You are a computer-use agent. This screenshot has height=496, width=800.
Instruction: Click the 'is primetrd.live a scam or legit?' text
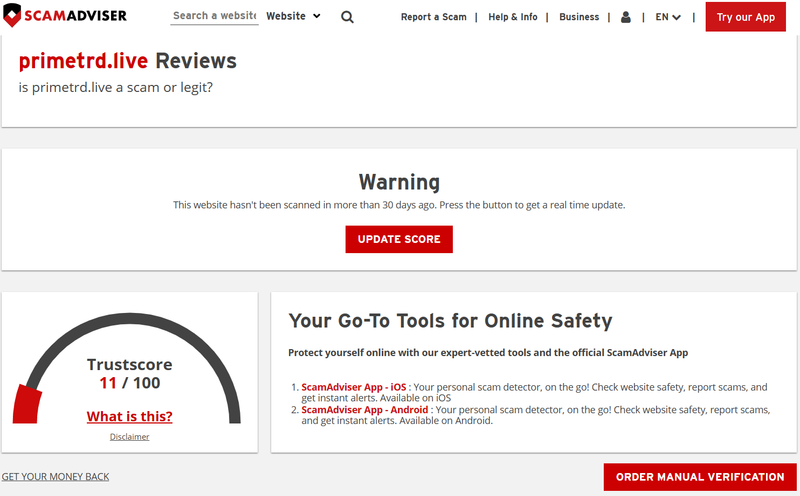[x=116, y=87]
